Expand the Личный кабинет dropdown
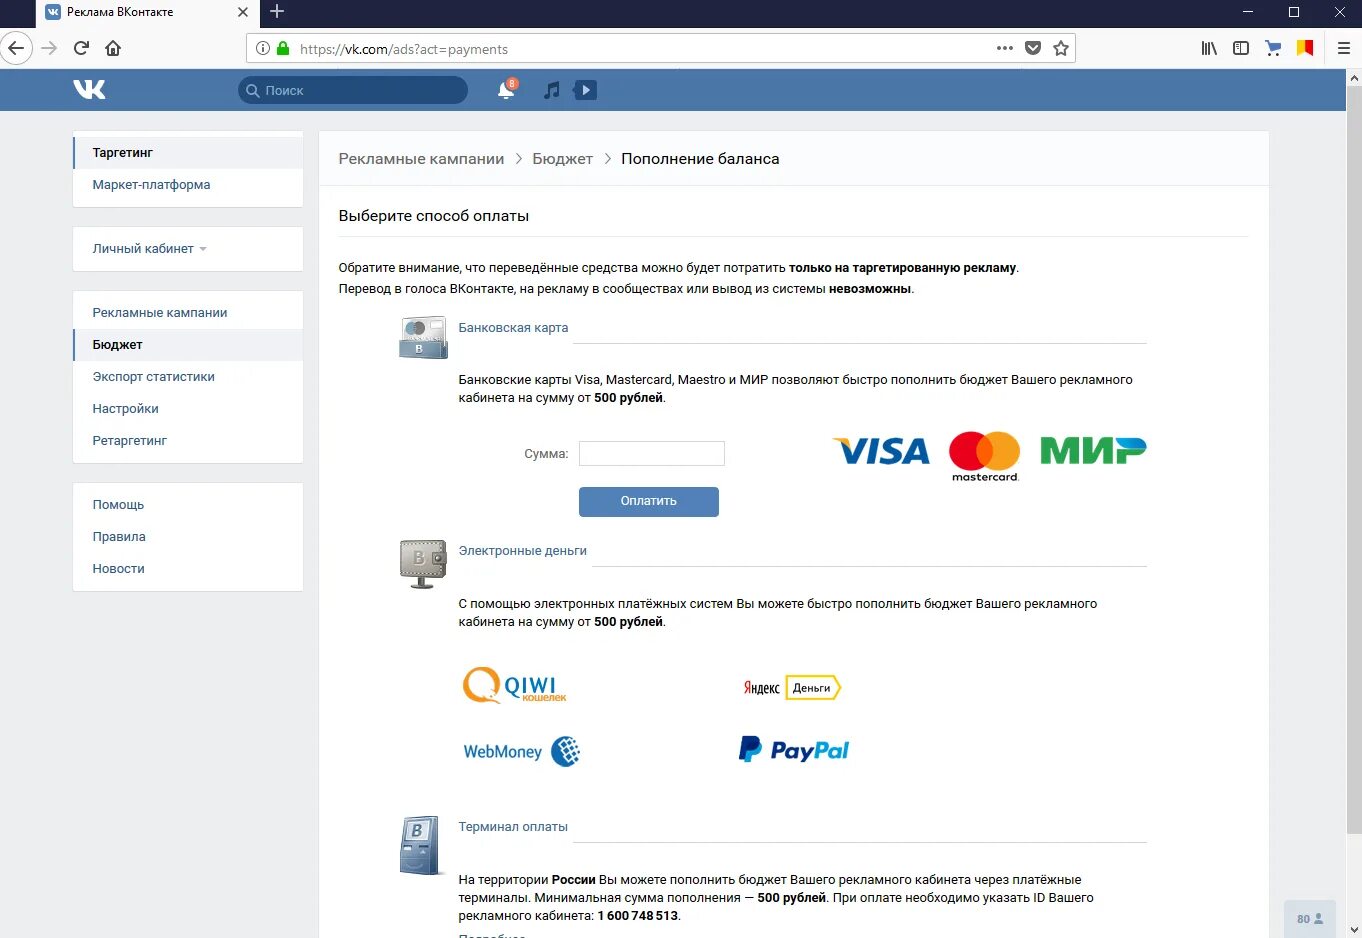Viewport: 1362px width, 938px height. pos(149,249)
